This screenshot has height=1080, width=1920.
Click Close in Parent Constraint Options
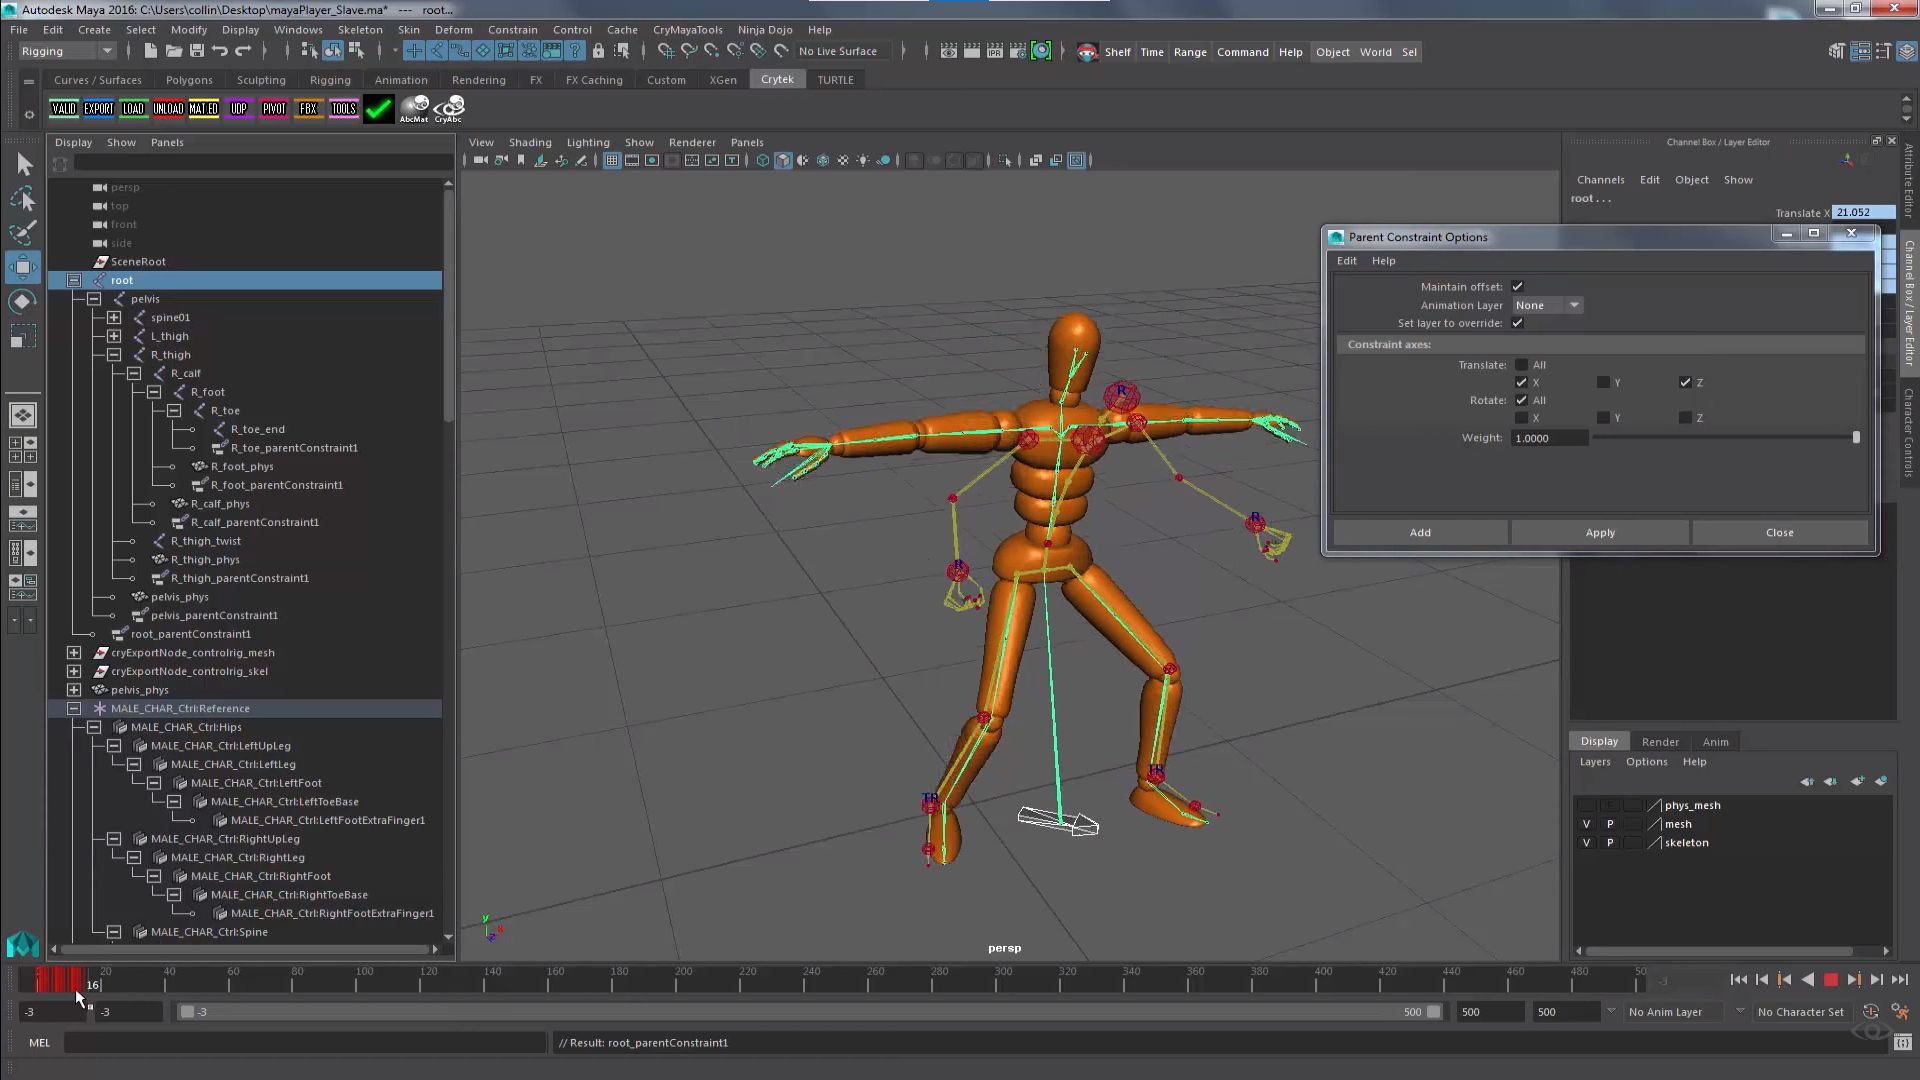pyautogui.click(x=1780, y=533)
